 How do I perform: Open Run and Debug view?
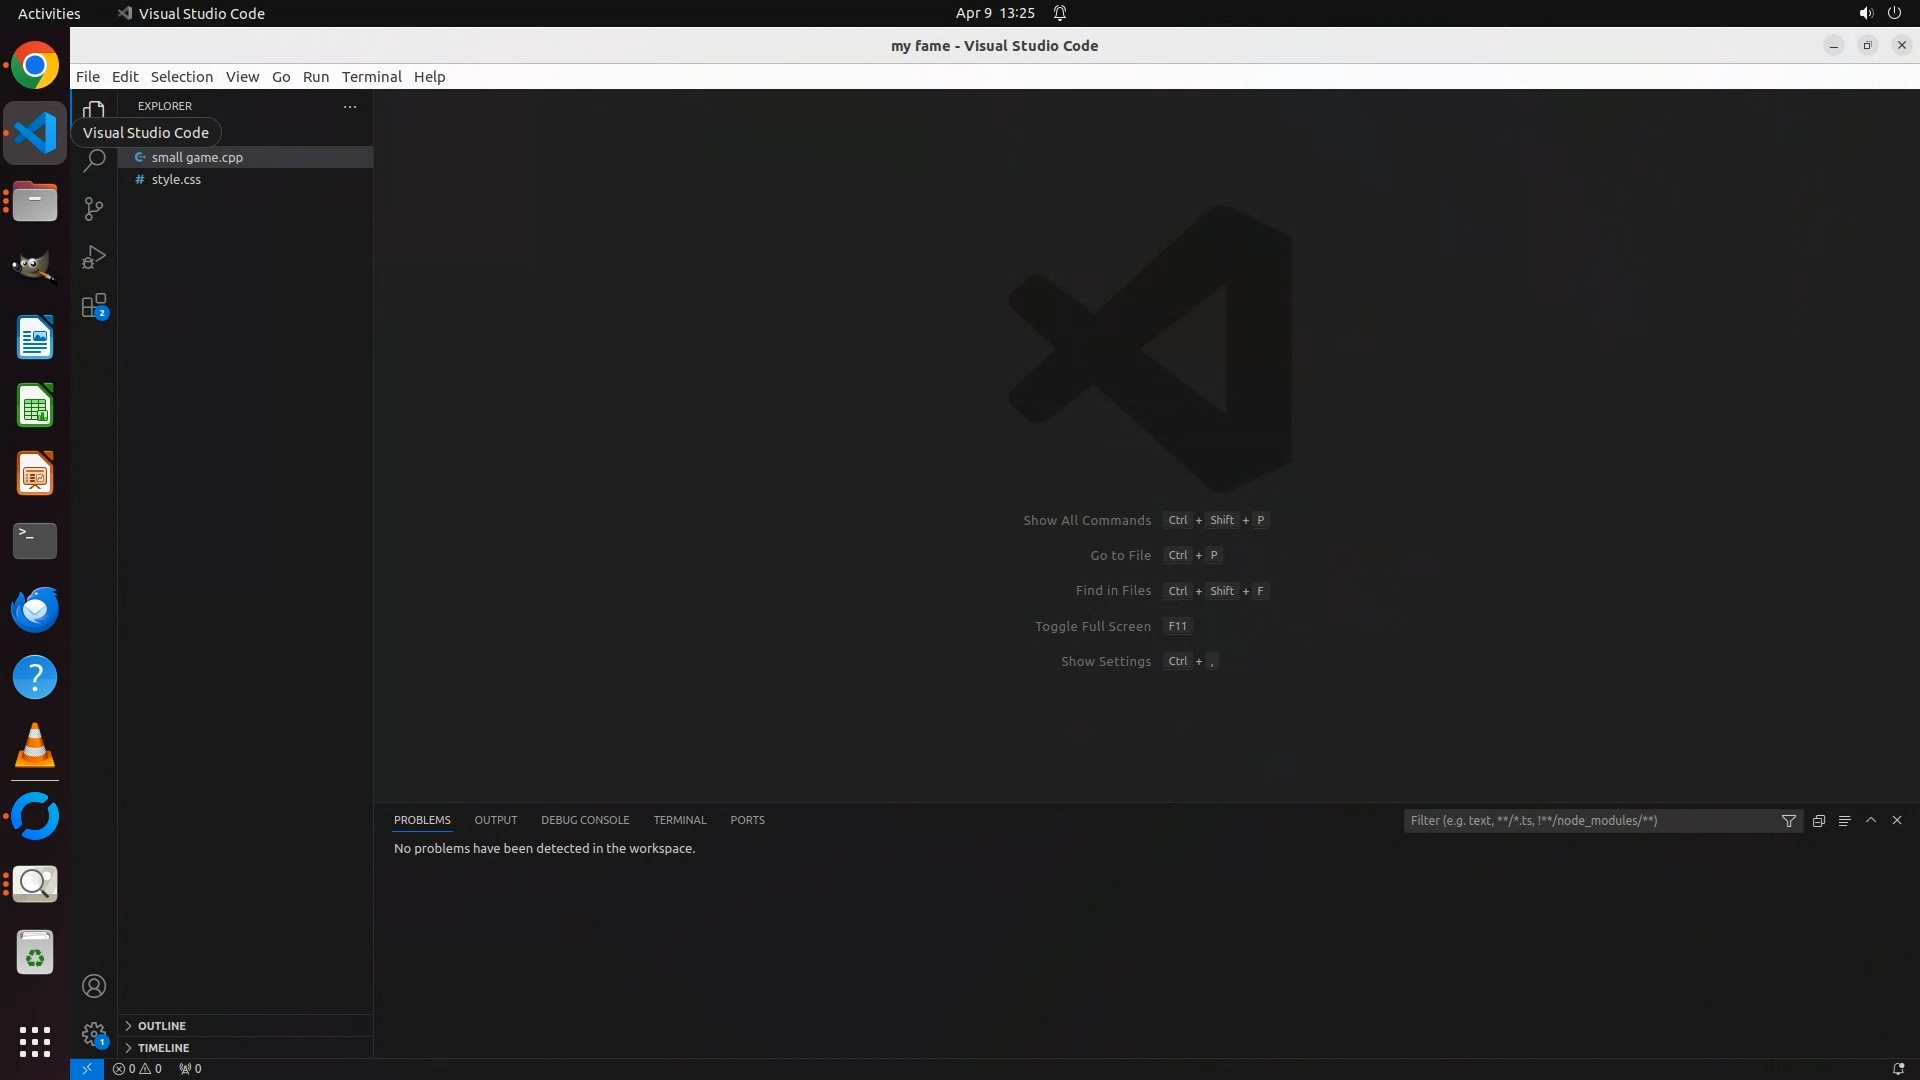point(94,258)
